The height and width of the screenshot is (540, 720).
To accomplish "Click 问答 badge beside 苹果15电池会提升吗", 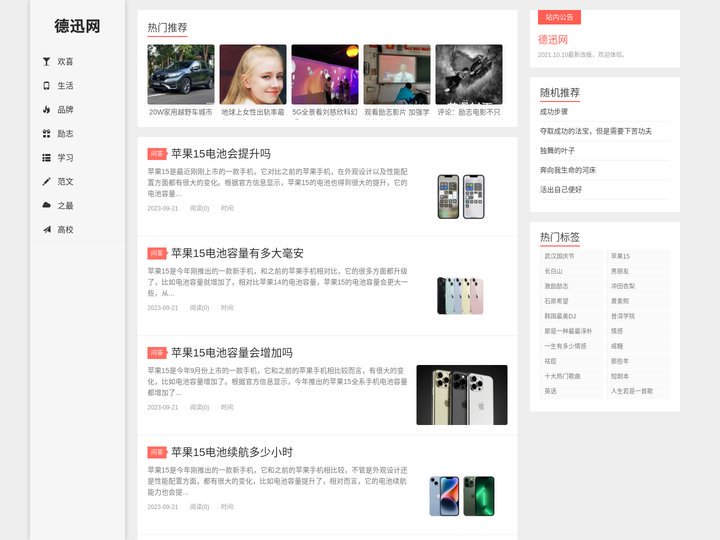I will 157,154.
